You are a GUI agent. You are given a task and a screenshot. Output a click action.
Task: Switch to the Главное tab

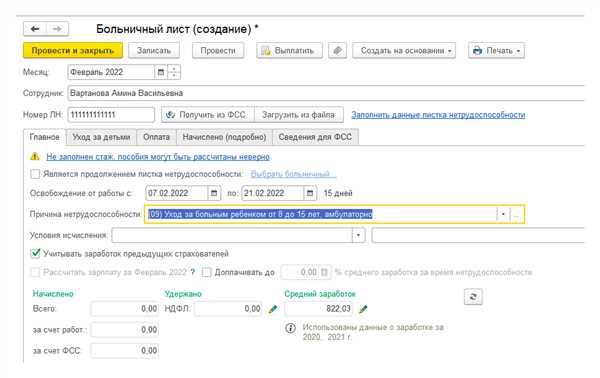pos(44,137)
